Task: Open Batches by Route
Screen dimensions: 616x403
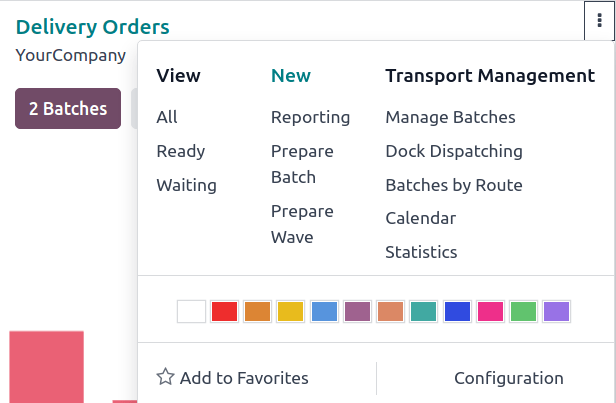Action: click(454, 185)
